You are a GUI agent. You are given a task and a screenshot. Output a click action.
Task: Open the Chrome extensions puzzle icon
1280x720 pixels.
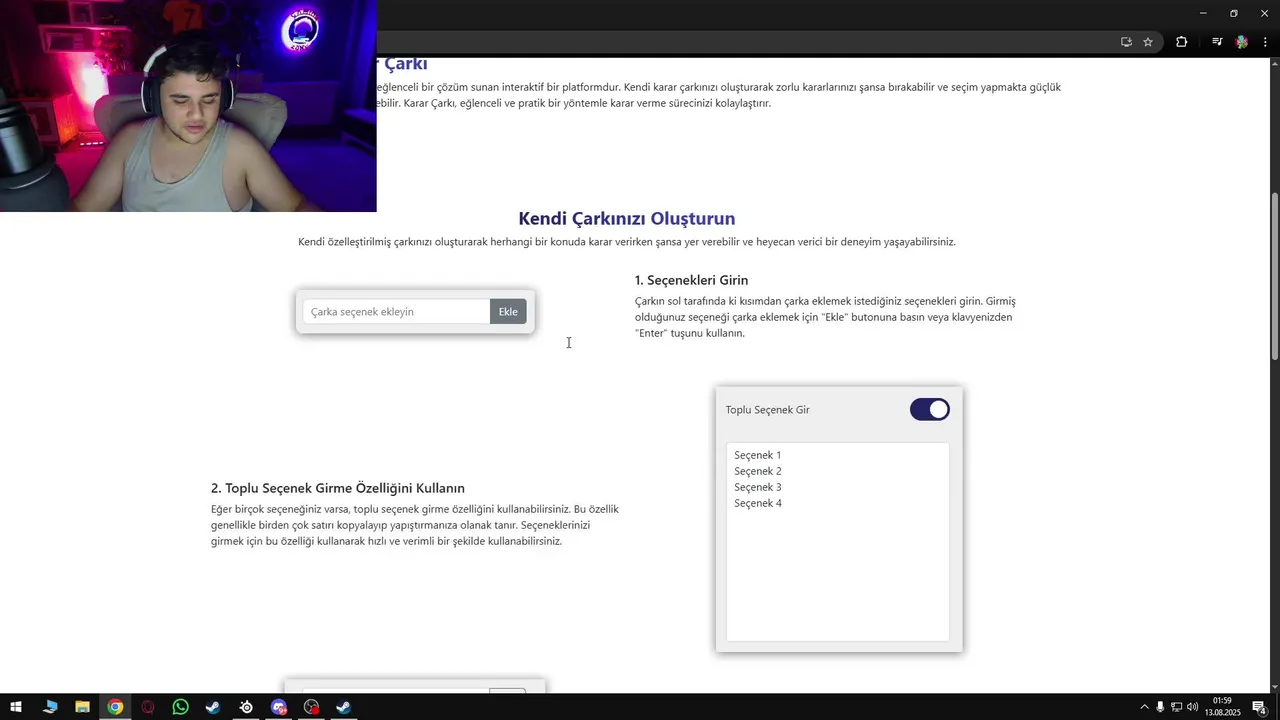point(1181,42)
